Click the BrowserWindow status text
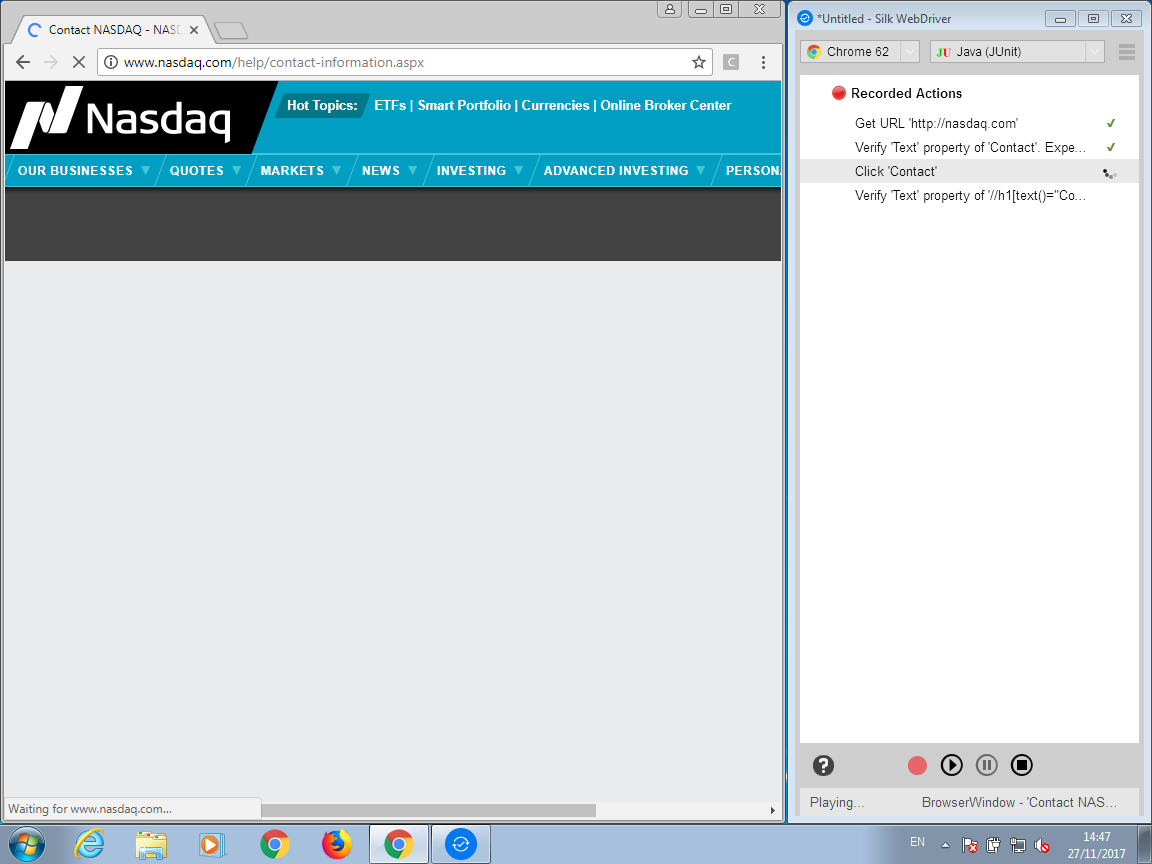 coord(1019,803)
